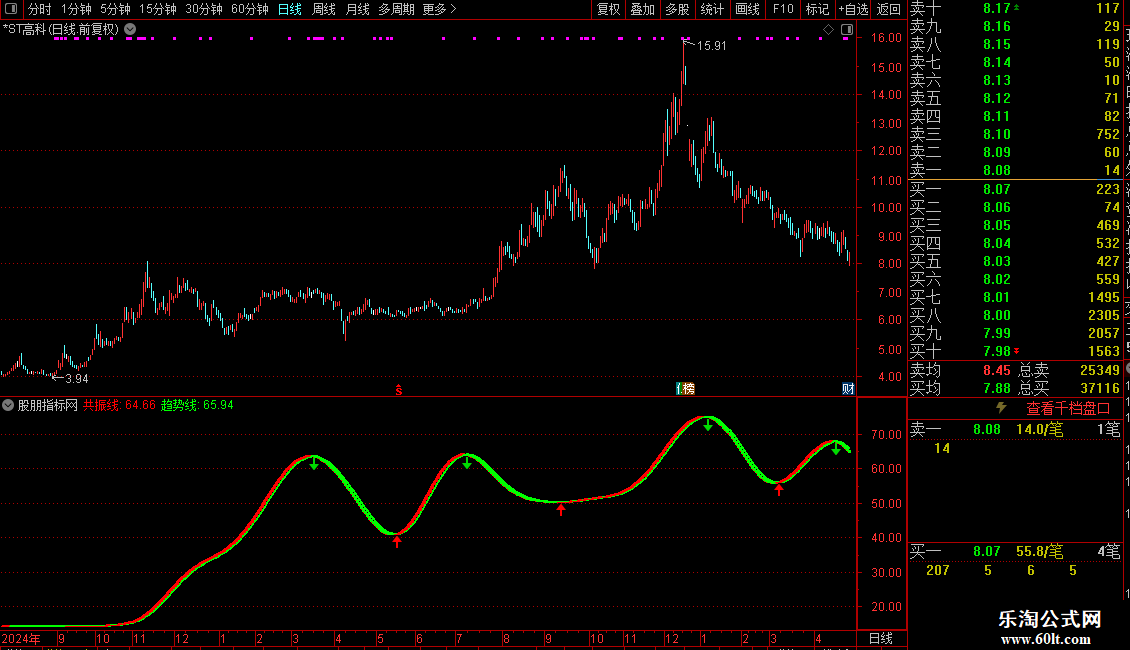1130x650 pixels.
Task: Open 多周期 multi-period view
Action: pyautogui.click(x=396, y=9)
